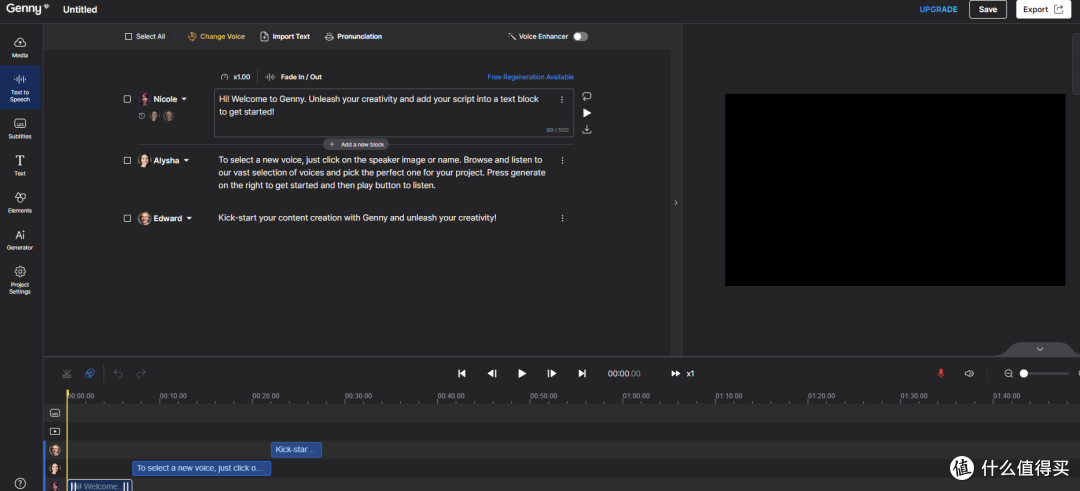Click Change Voice
This screenshot has height=491, width=1080.
click(x=216, y=36)
